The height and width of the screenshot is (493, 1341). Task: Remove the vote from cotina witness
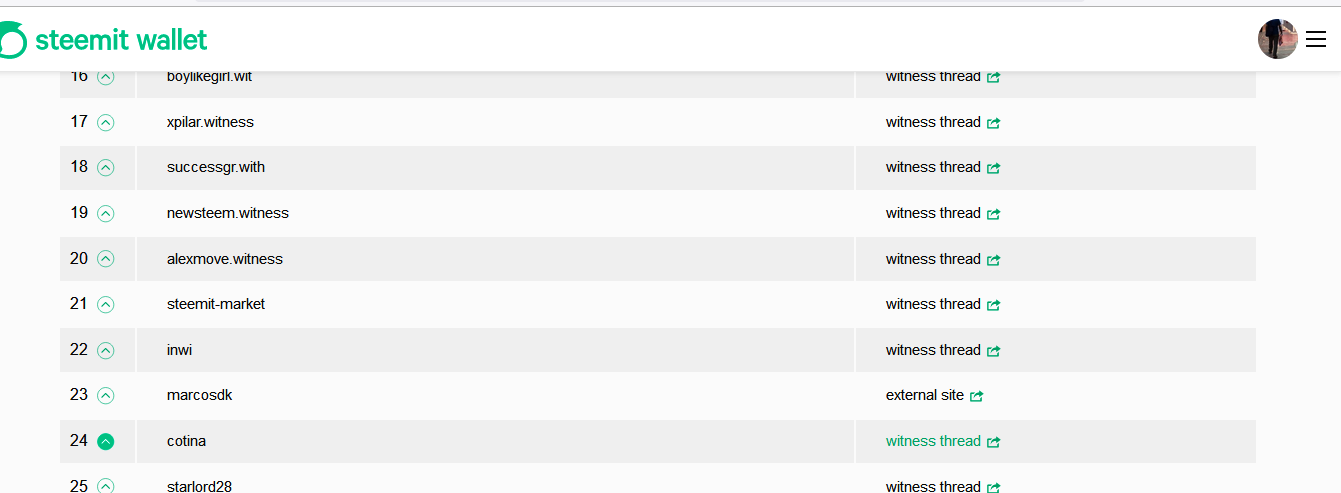tap(106, 441)
